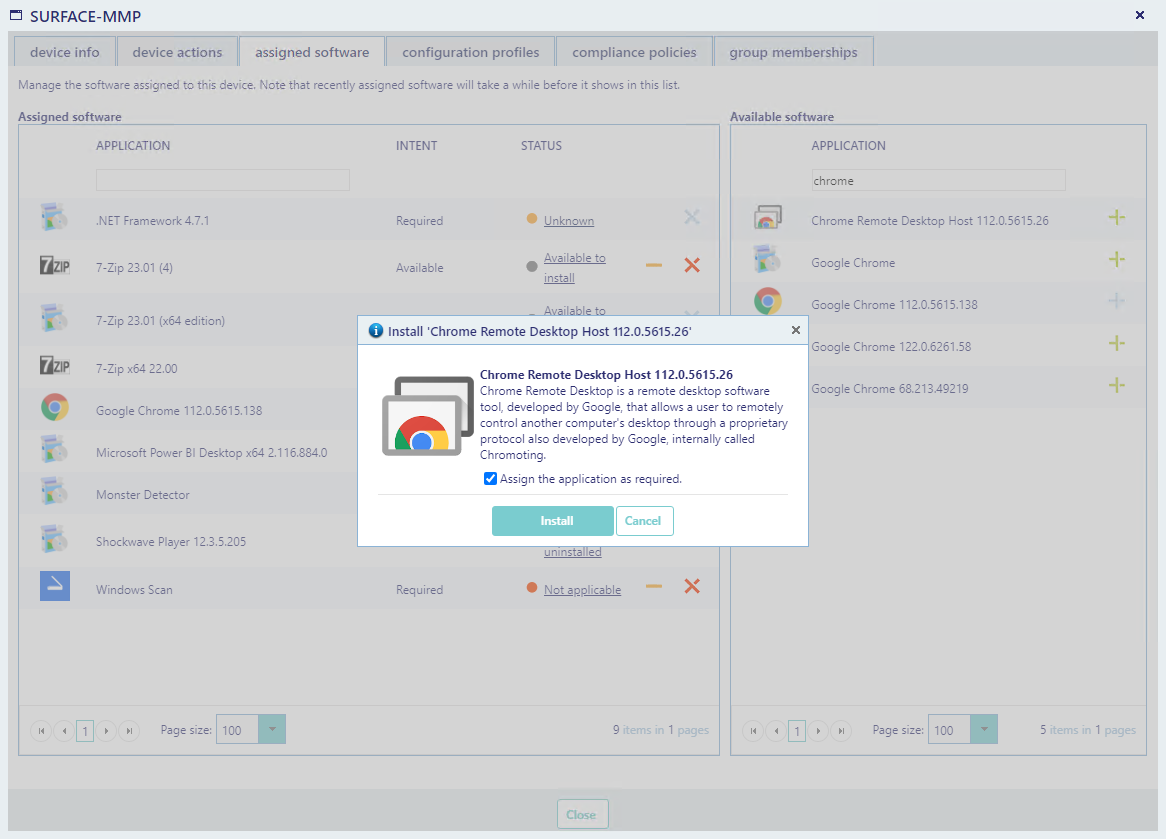Select the configuration profiles tab
The image size is (1166, 839).
(x=471, y=52)
